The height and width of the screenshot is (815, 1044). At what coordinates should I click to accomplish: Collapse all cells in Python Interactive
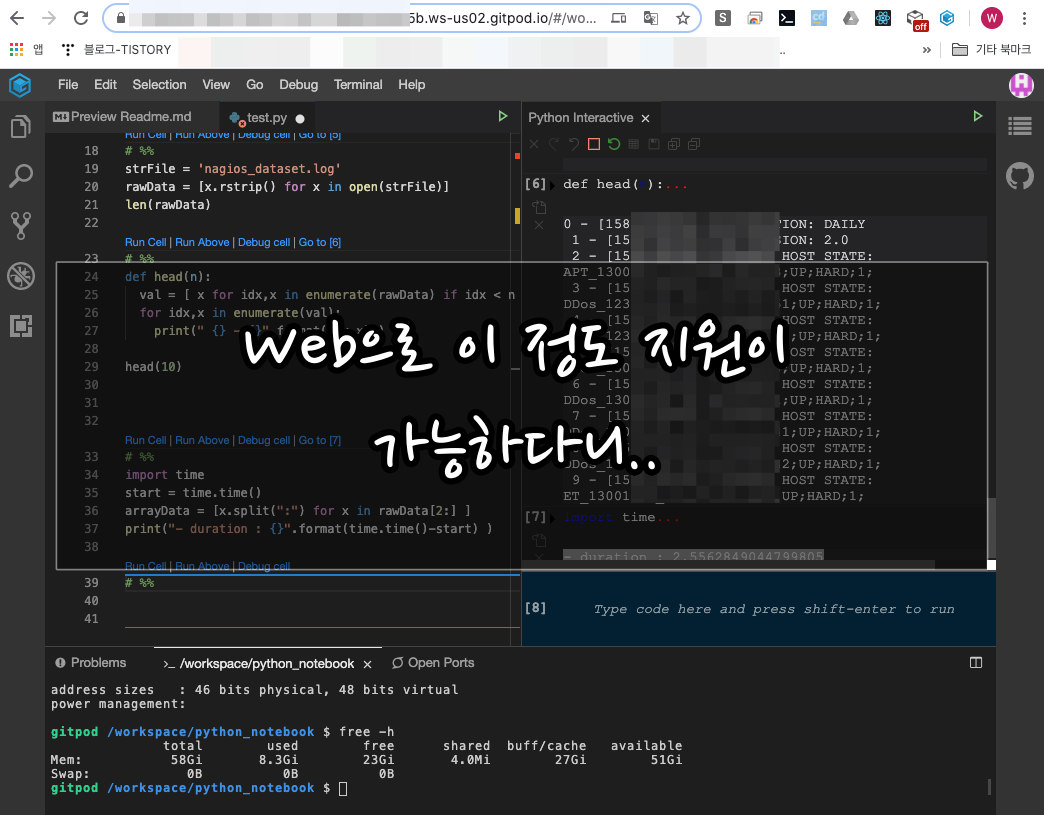(694, 144)
